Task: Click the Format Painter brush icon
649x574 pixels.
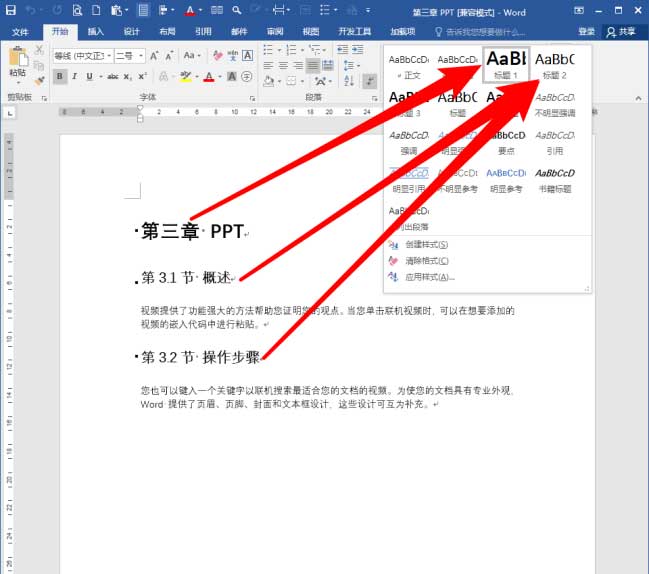Action: pos(39,81)
